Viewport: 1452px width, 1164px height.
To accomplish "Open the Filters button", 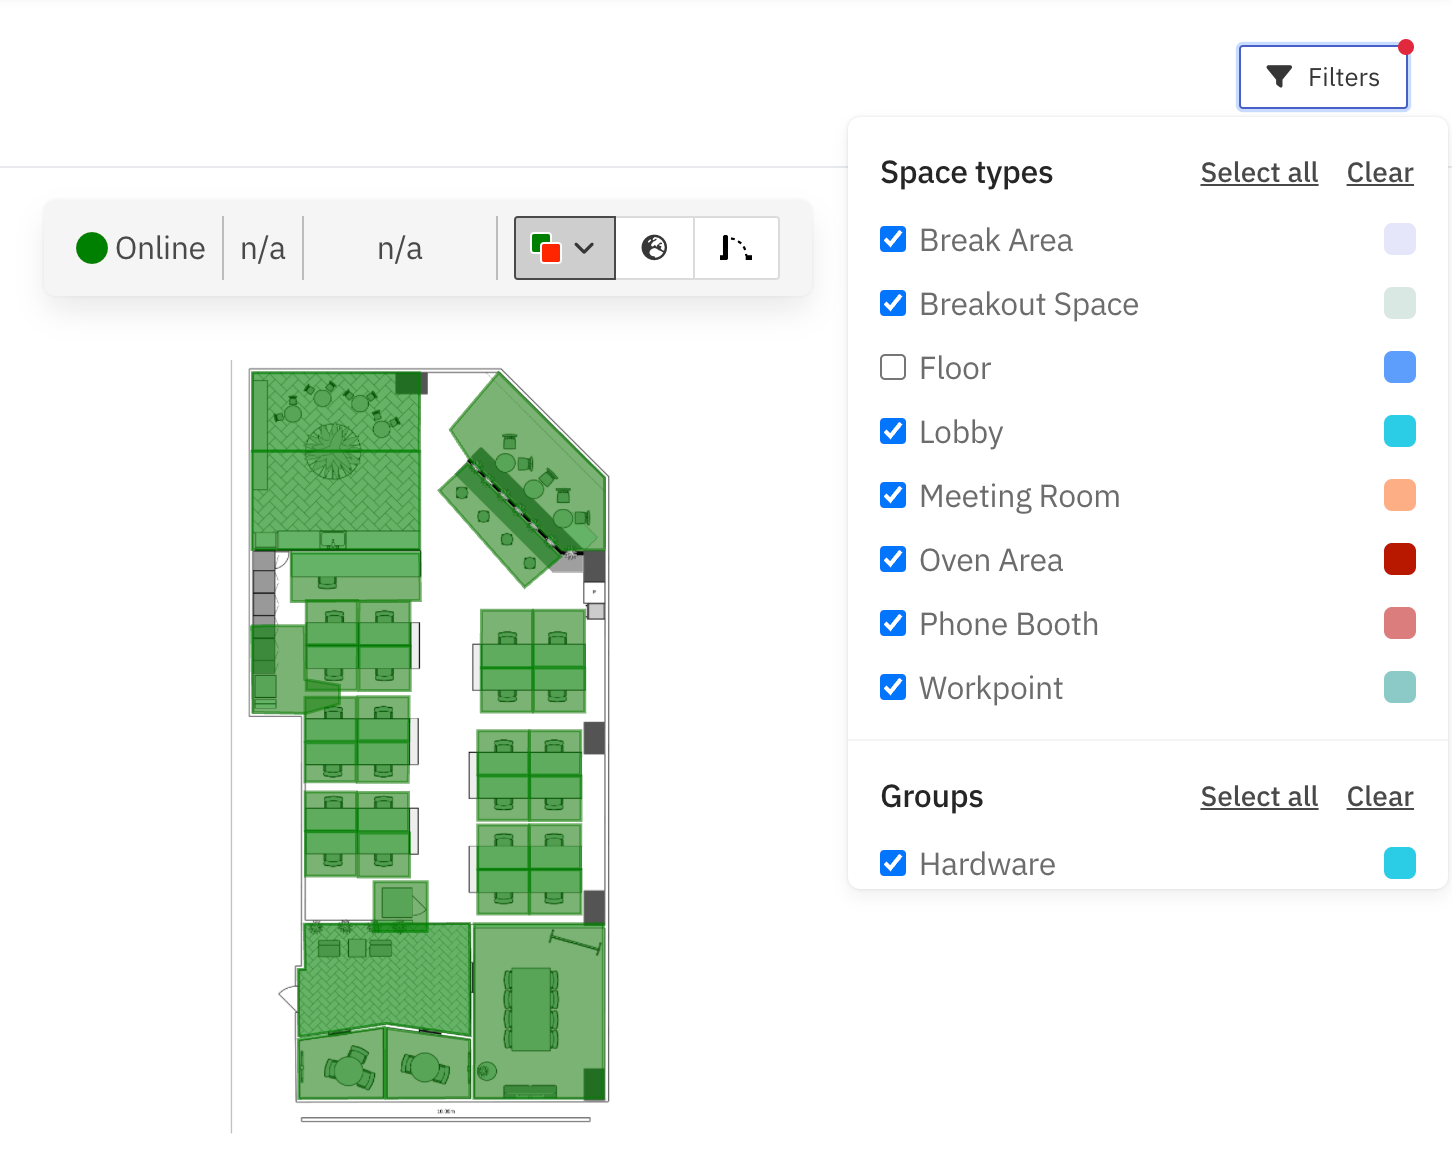I will (1323, 77).
